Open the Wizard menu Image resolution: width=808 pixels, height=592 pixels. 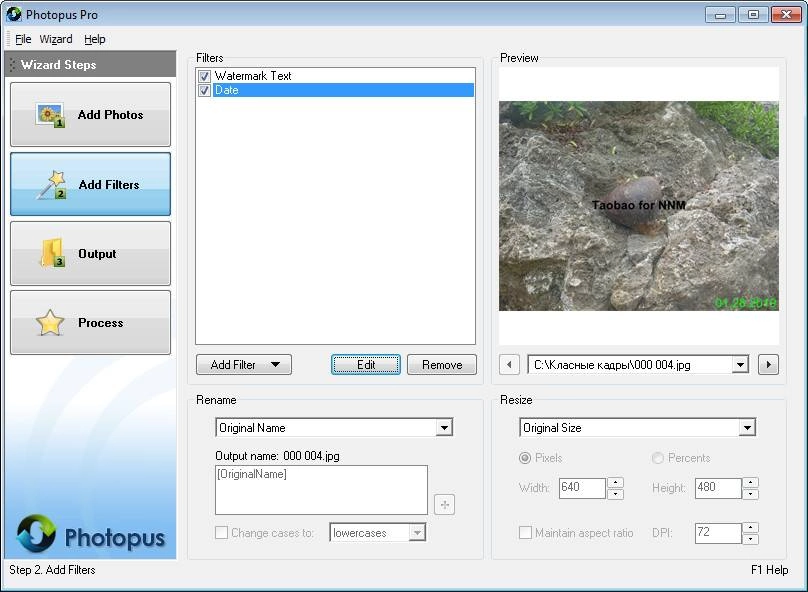click(56, 39)
